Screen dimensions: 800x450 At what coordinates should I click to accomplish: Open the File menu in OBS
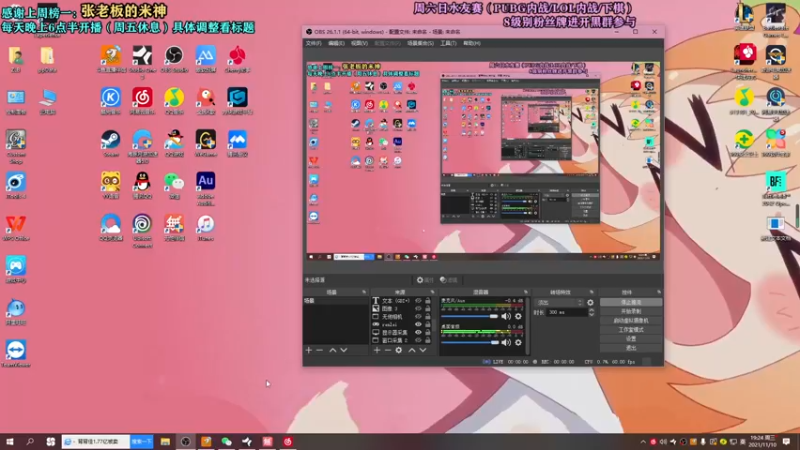point(313,43)
